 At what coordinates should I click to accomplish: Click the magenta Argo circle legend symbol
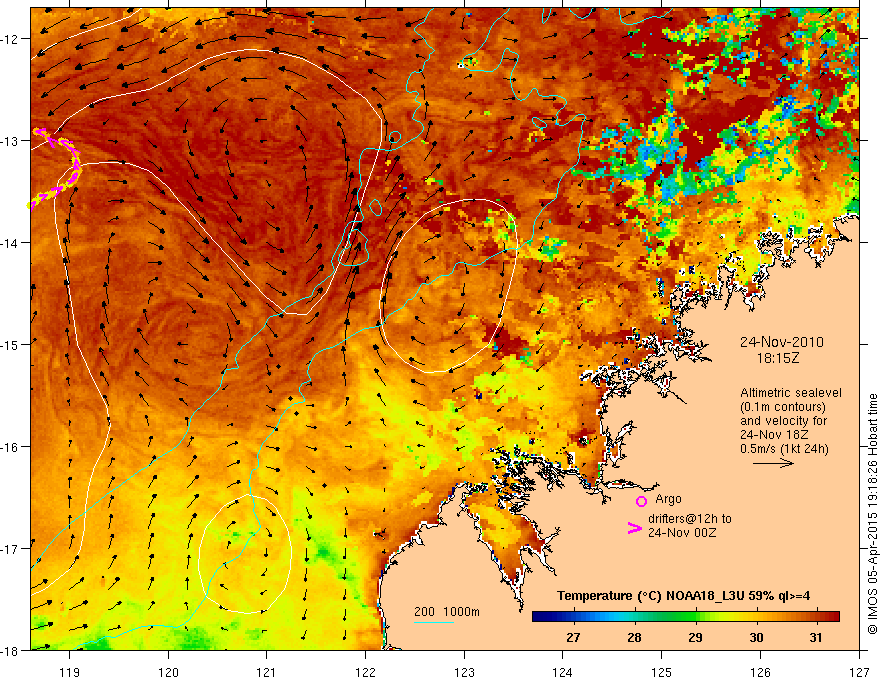click(641, 501)
